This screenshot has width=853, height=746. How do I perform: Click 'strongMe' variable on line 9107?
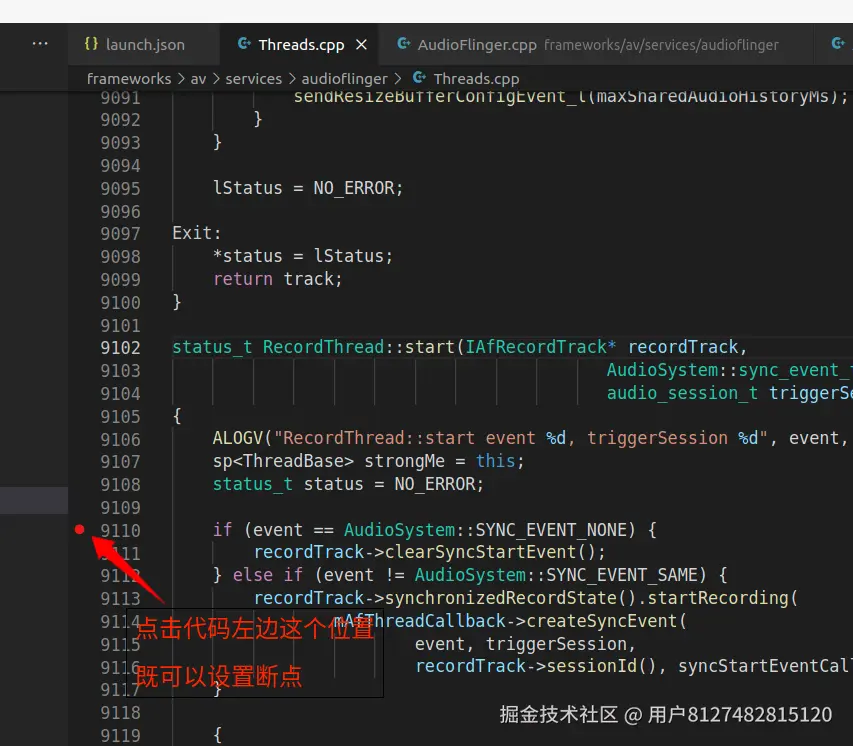[x=404, y=461]
